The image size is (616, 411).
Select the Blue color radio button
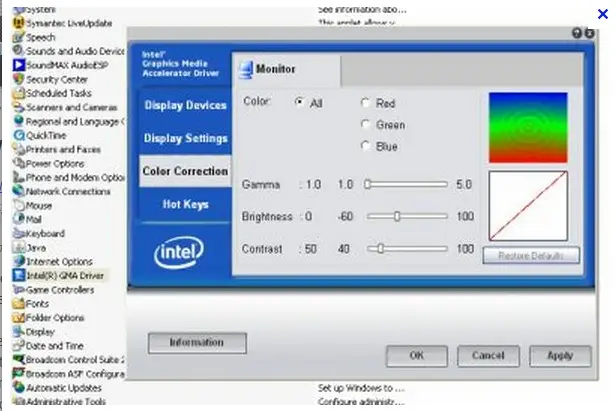(365, 146)
